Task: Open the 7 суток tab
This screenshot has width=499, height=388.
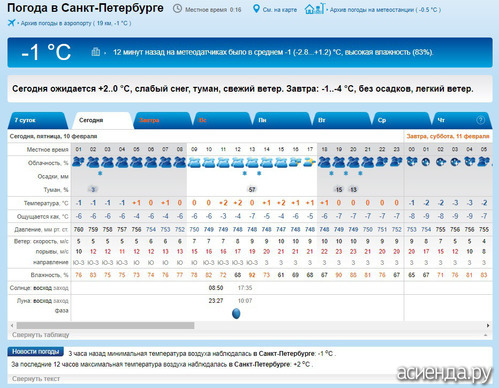Action: 37,120
